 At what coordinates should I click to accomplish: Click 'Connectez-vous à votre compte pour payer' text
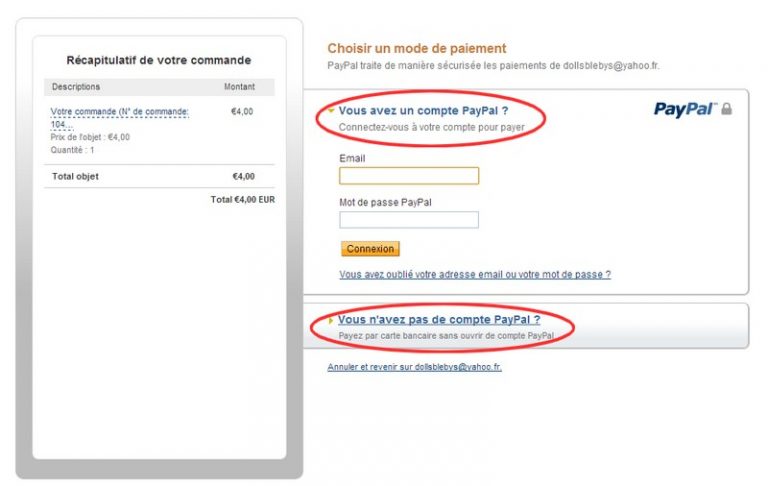click(432, 127)
